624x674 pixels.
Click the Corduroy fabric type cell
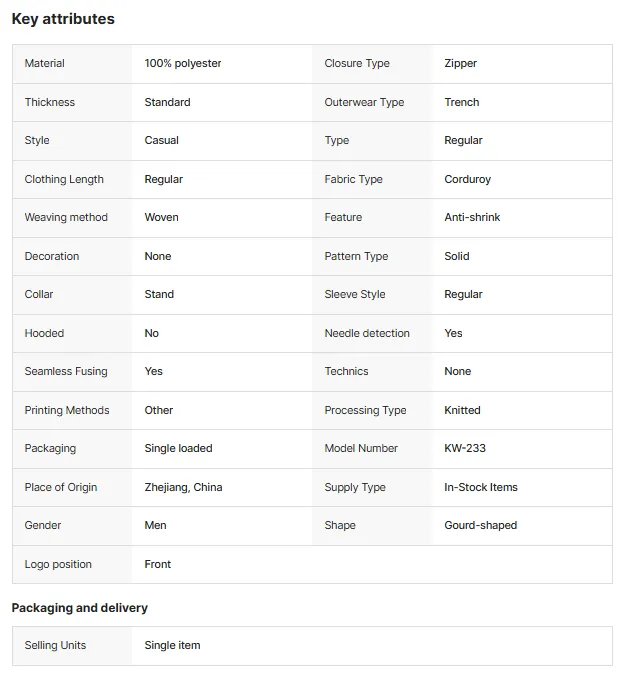point(467,179)
